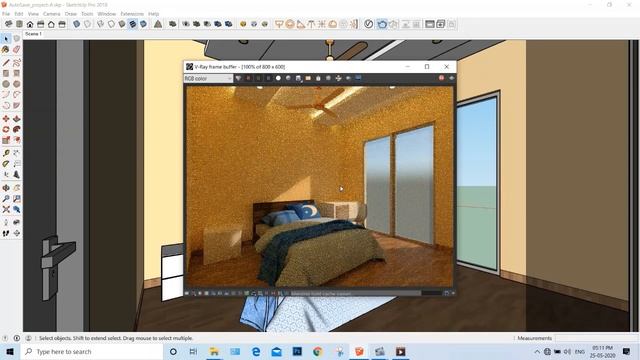This screenshot has height=360, width=640.
Task: Open the V-Ray Asset Editor
Action: pos(369,24)
